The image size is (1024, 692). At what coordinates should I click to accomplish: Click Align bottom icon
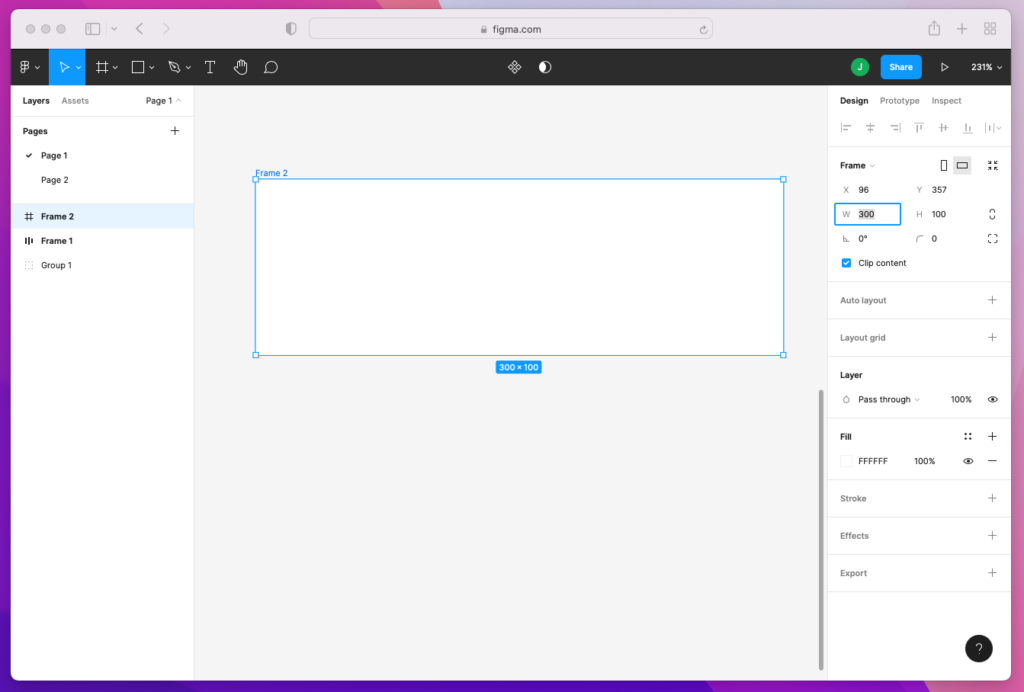click(x=968, y=128)
